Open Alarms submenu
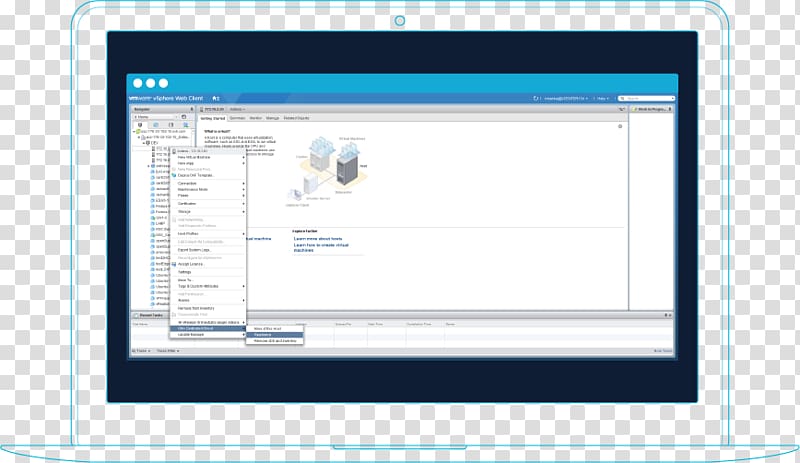Image resolution: width=800 pixels, height=463 pixels. tap(208, 300)
